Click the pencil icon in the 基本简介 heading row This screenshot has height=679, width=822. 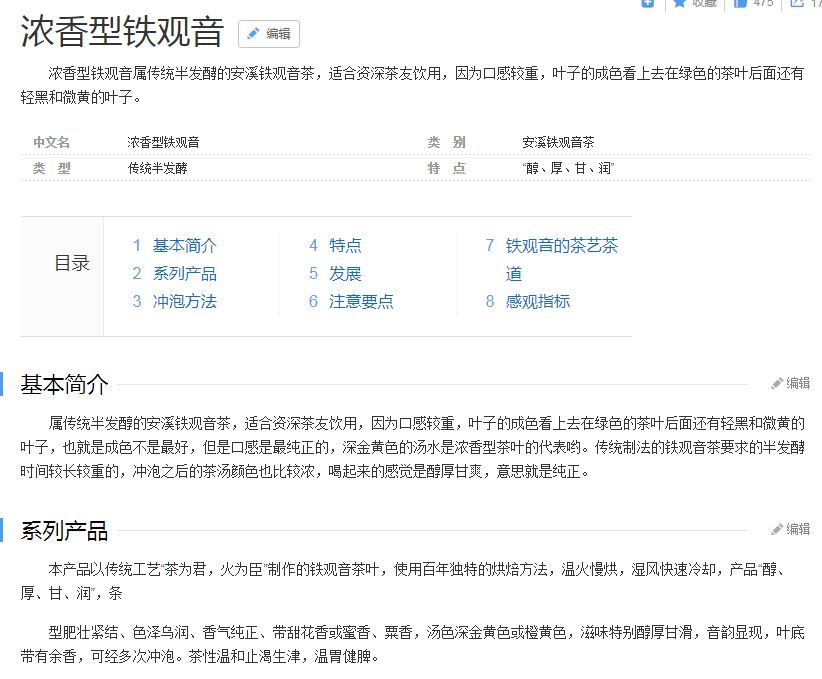click(777, 383)
